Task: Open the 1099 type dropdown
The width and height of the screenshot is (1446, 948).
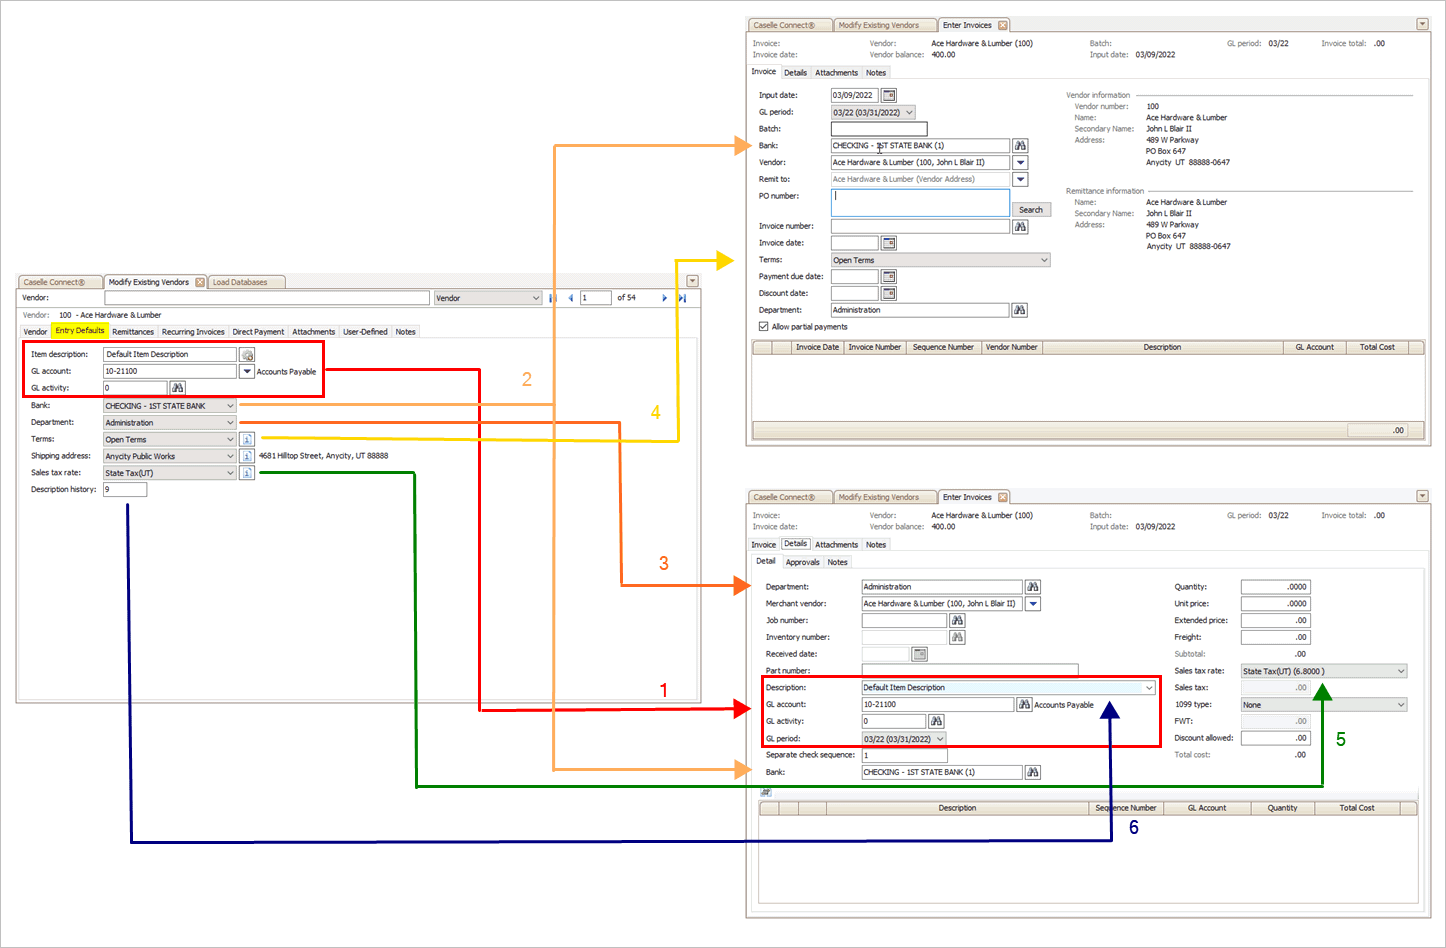Action: click(1400, 705)
